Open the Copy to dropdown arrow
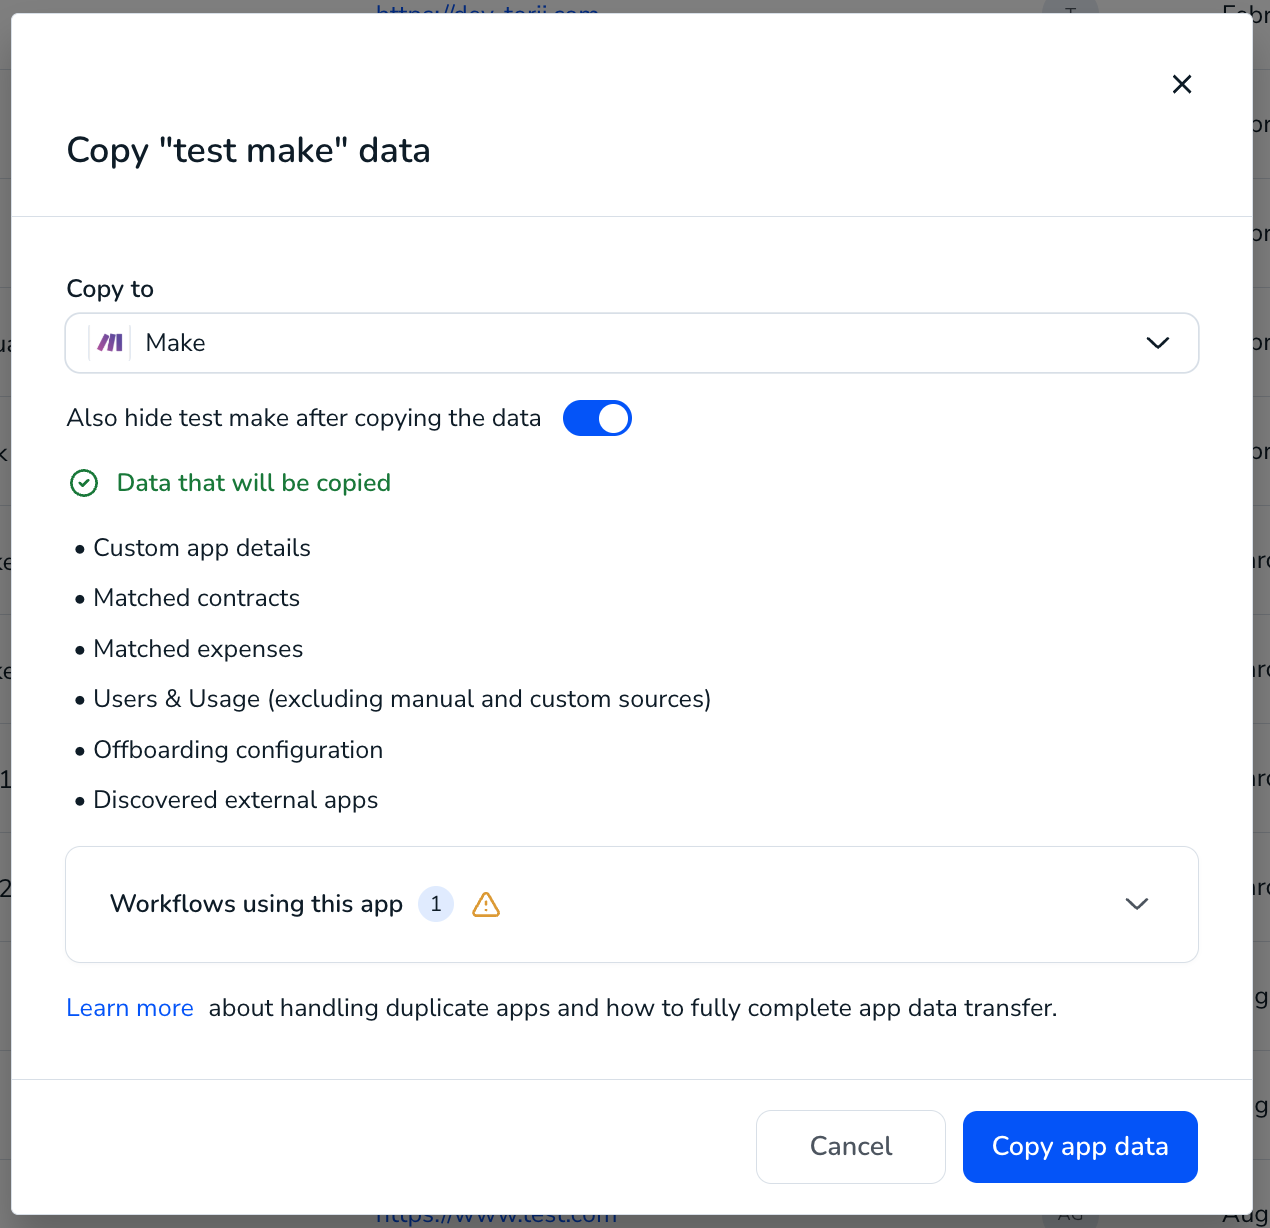This screenshot has width=1270, height=1228. point(1157,343)
